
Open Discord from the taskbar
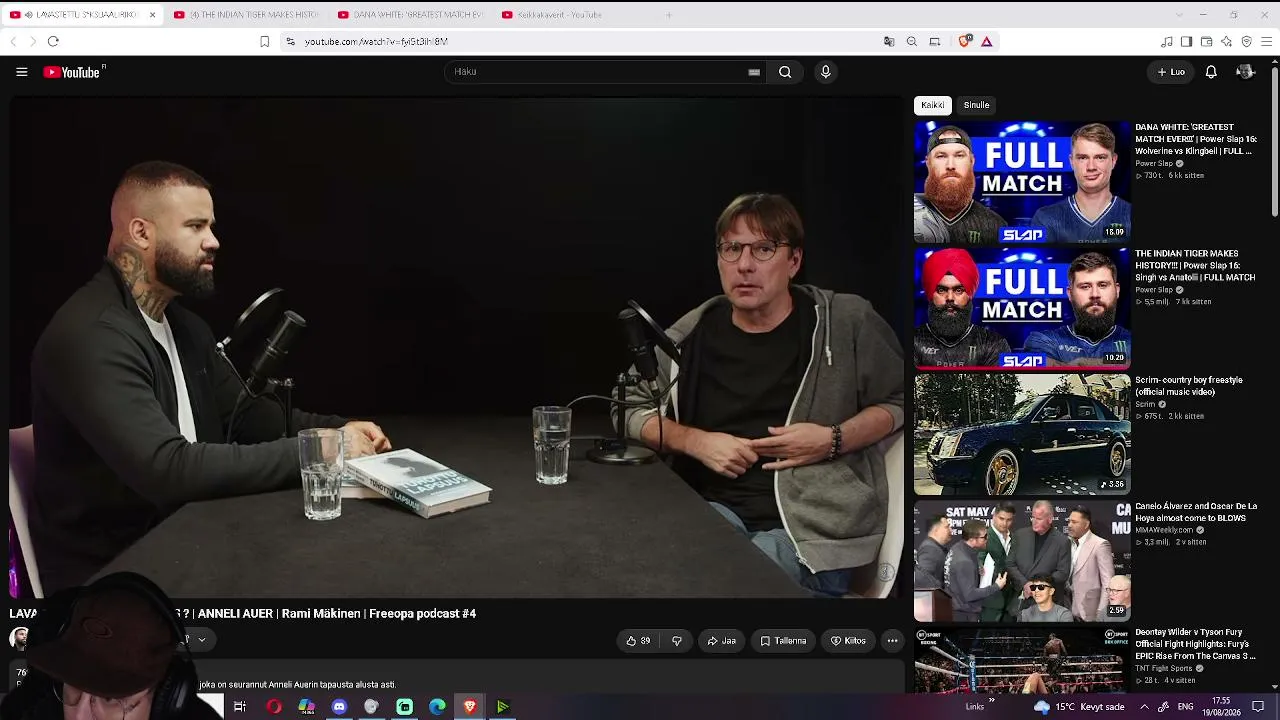pyautogui.click(x=339, y=707)
